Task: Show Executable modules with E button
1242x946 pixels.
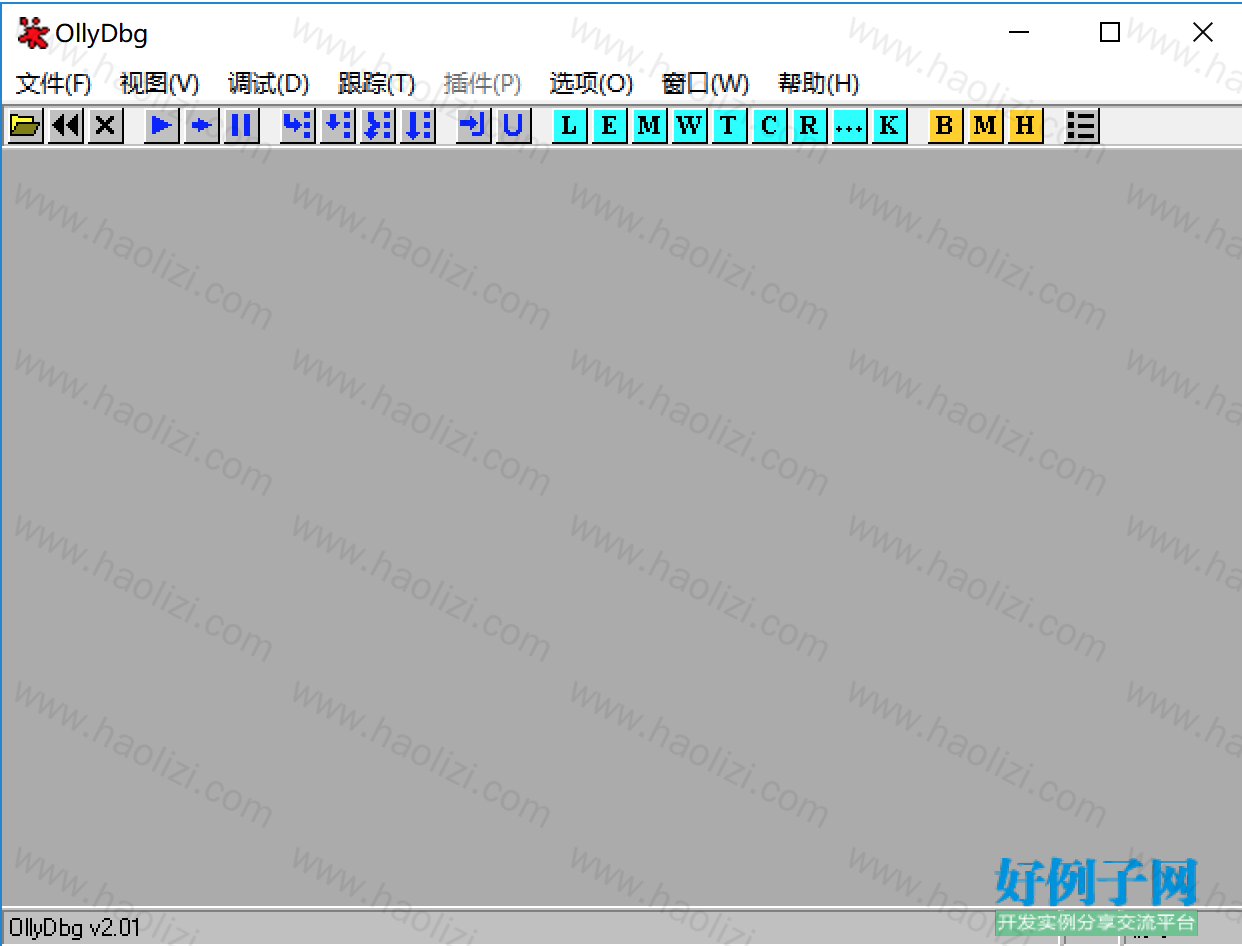Action: click(610, 126)
